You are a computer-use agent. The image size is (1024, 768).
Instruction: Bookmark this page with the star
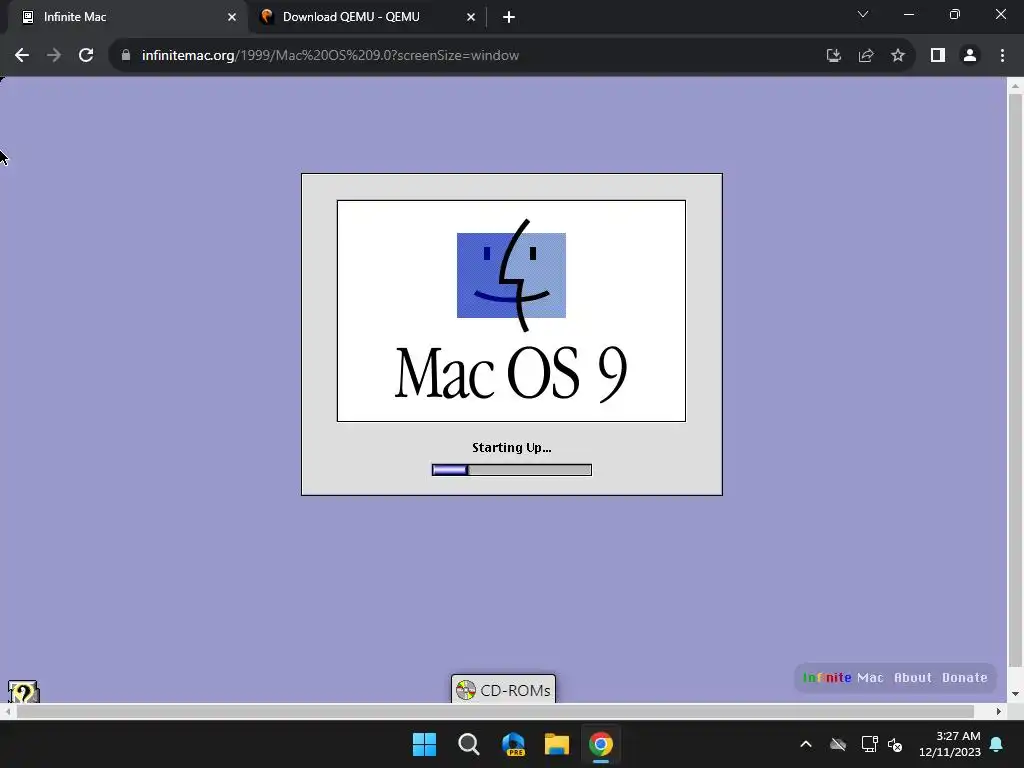pyautogui.click(x=898, y=56)
